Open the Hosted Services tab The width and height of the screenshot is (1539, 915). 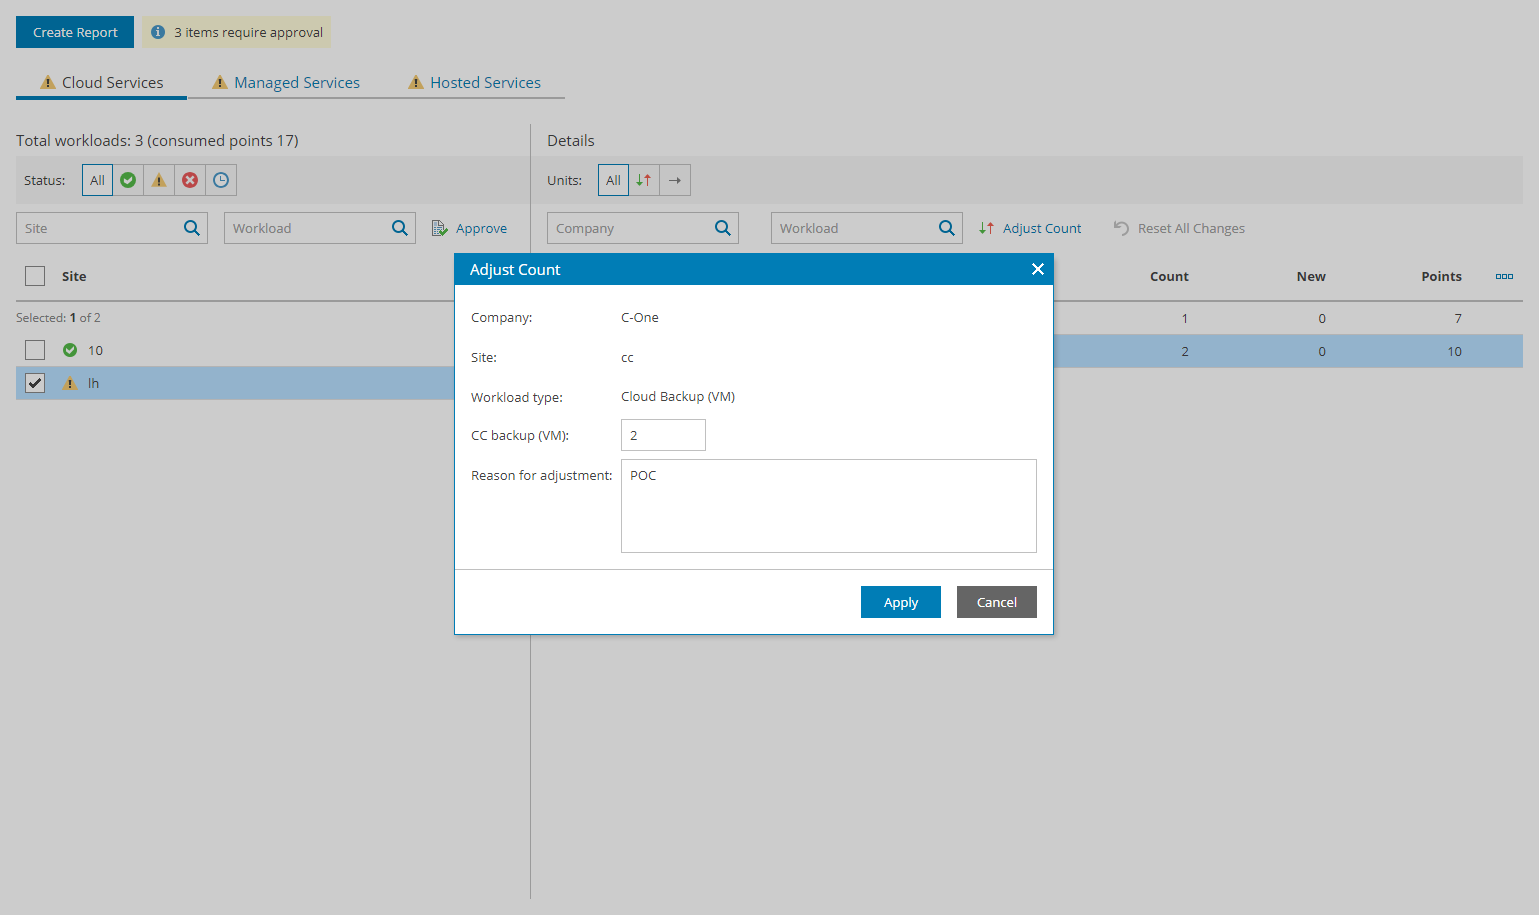485,82
